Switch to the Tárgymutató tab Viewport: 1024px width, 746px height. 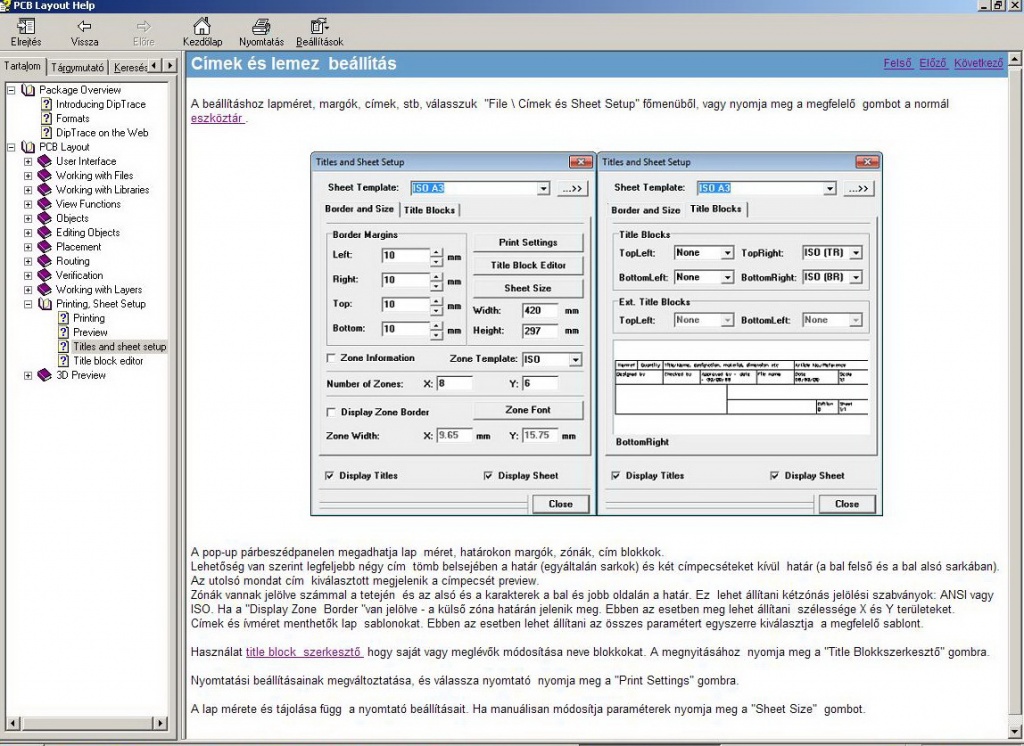tap(77, 67)
